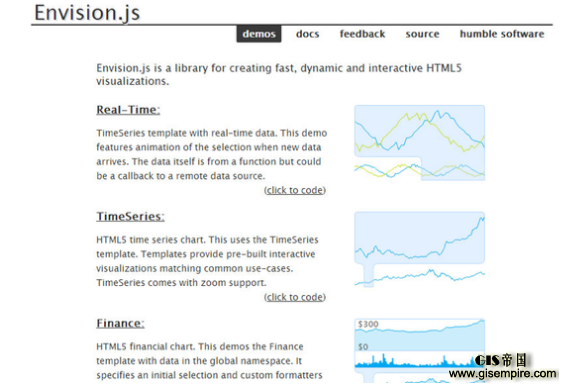Click the 'HTML5 financial chart' paragraph
Image resolution: width=564 pixels, height=388 pixels.
(209, 361)
